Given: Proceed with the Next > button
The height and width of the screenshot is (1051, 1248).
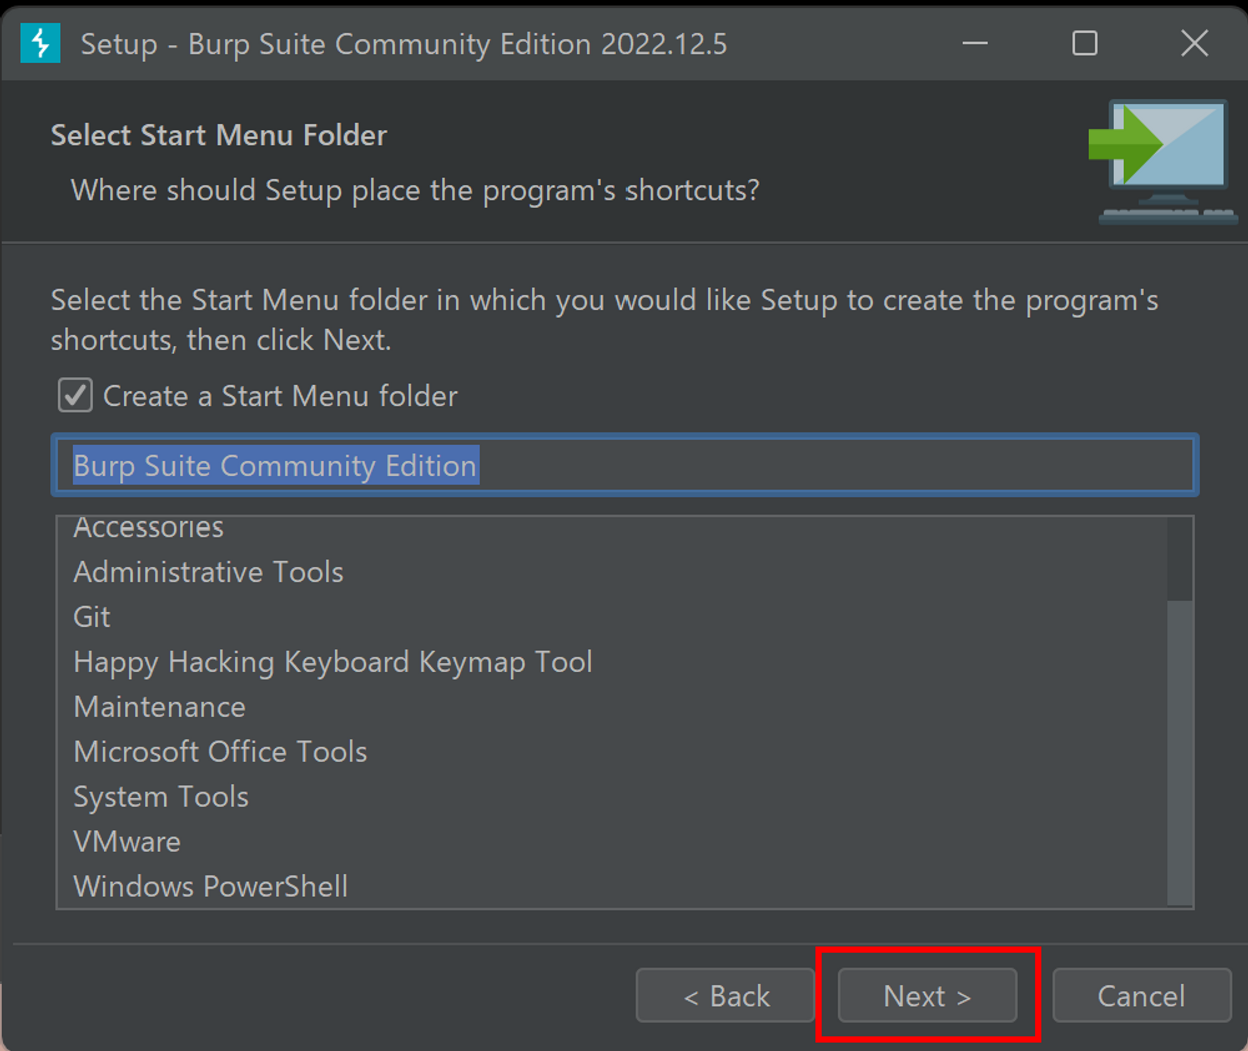Looking at the screenshot, I should point(928,995).
